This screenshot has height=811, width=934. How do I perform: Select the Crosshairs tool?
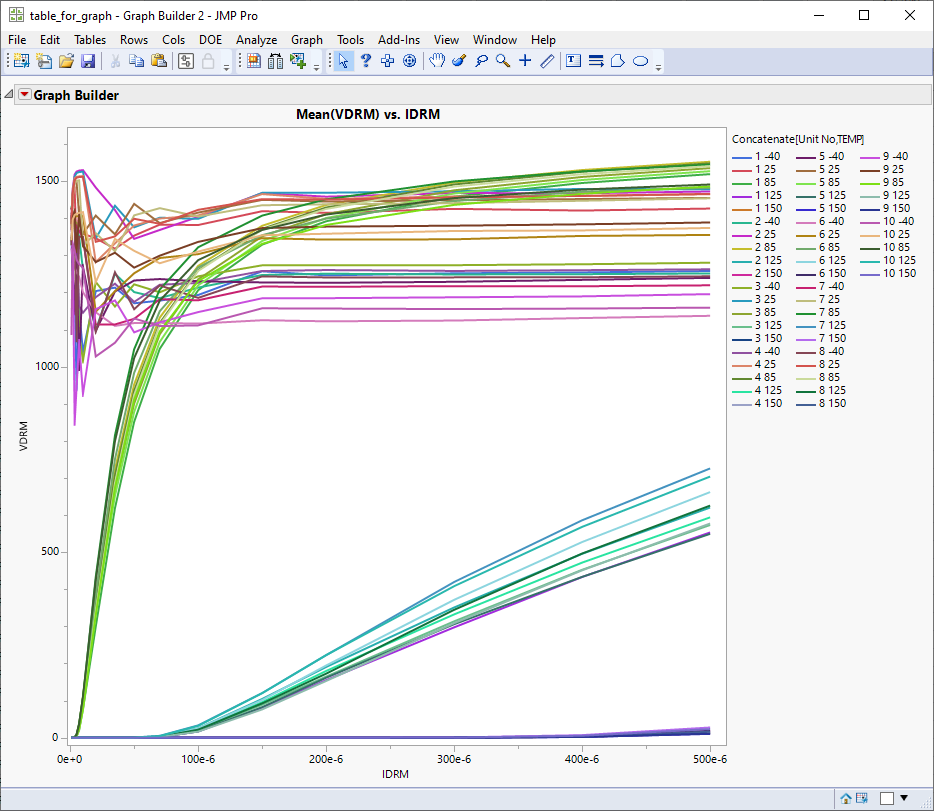point(525,61)
